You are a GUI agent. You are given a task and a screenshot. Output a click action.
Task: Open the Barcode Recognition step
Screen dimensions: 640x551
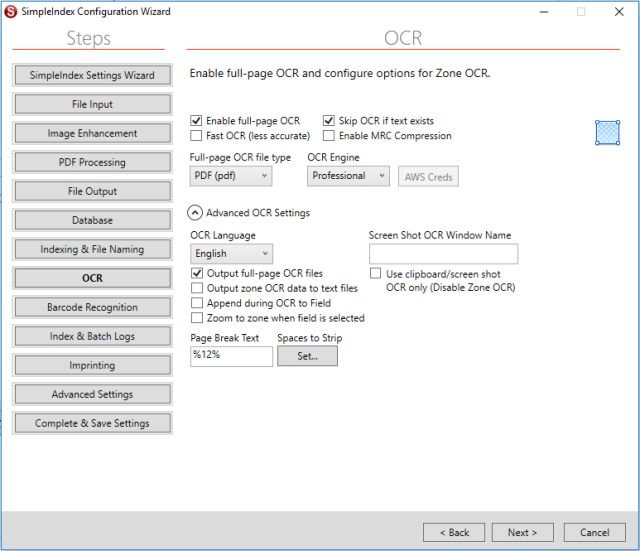tap(92, 307)
